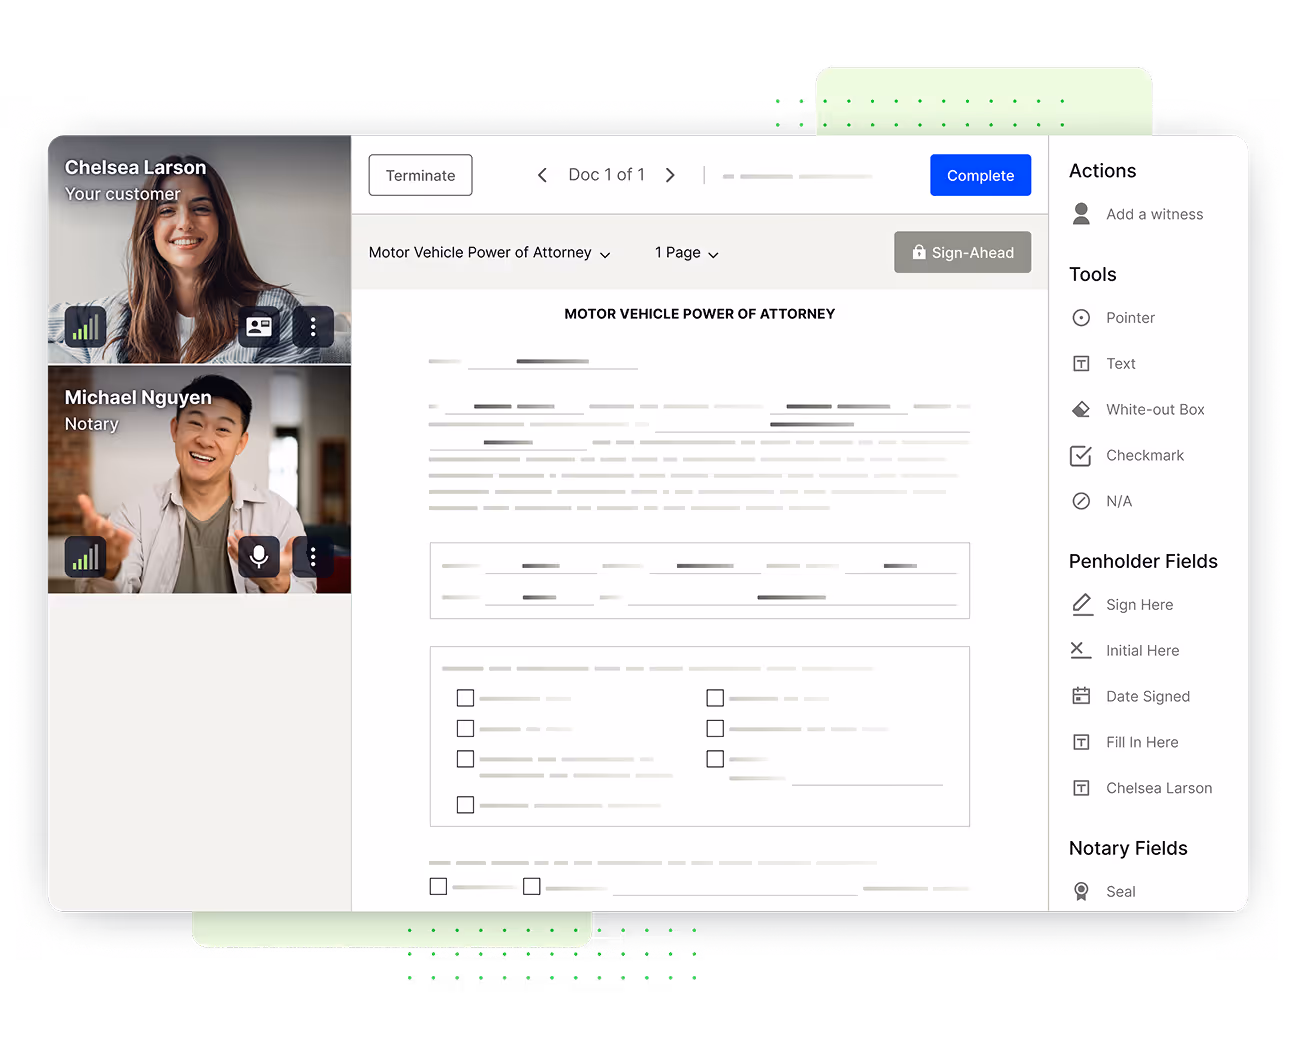The height and width of the screenshot is (1045, 1296).
Task: Mute Michael Nguyen's microphone
Action: click(x=259, y=556)
